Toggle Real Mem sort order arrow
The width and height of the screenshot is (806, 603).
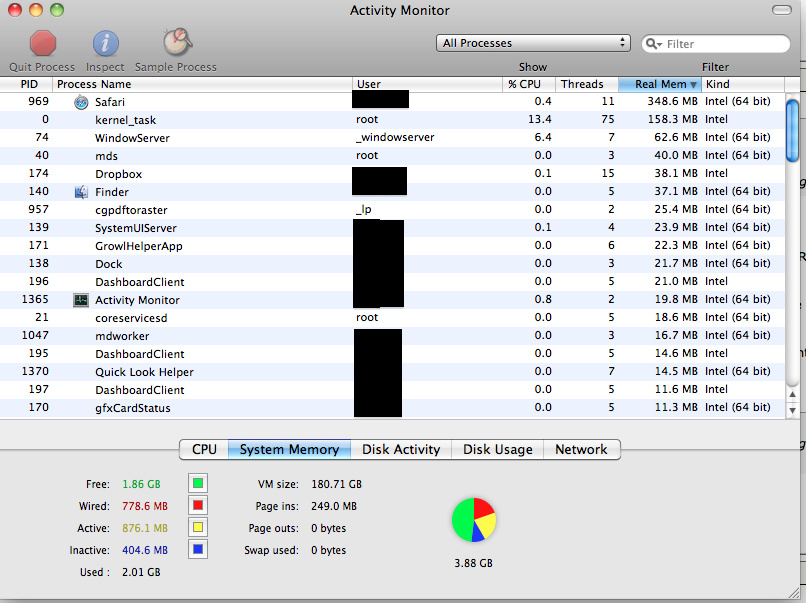click(x=693, y=85)
